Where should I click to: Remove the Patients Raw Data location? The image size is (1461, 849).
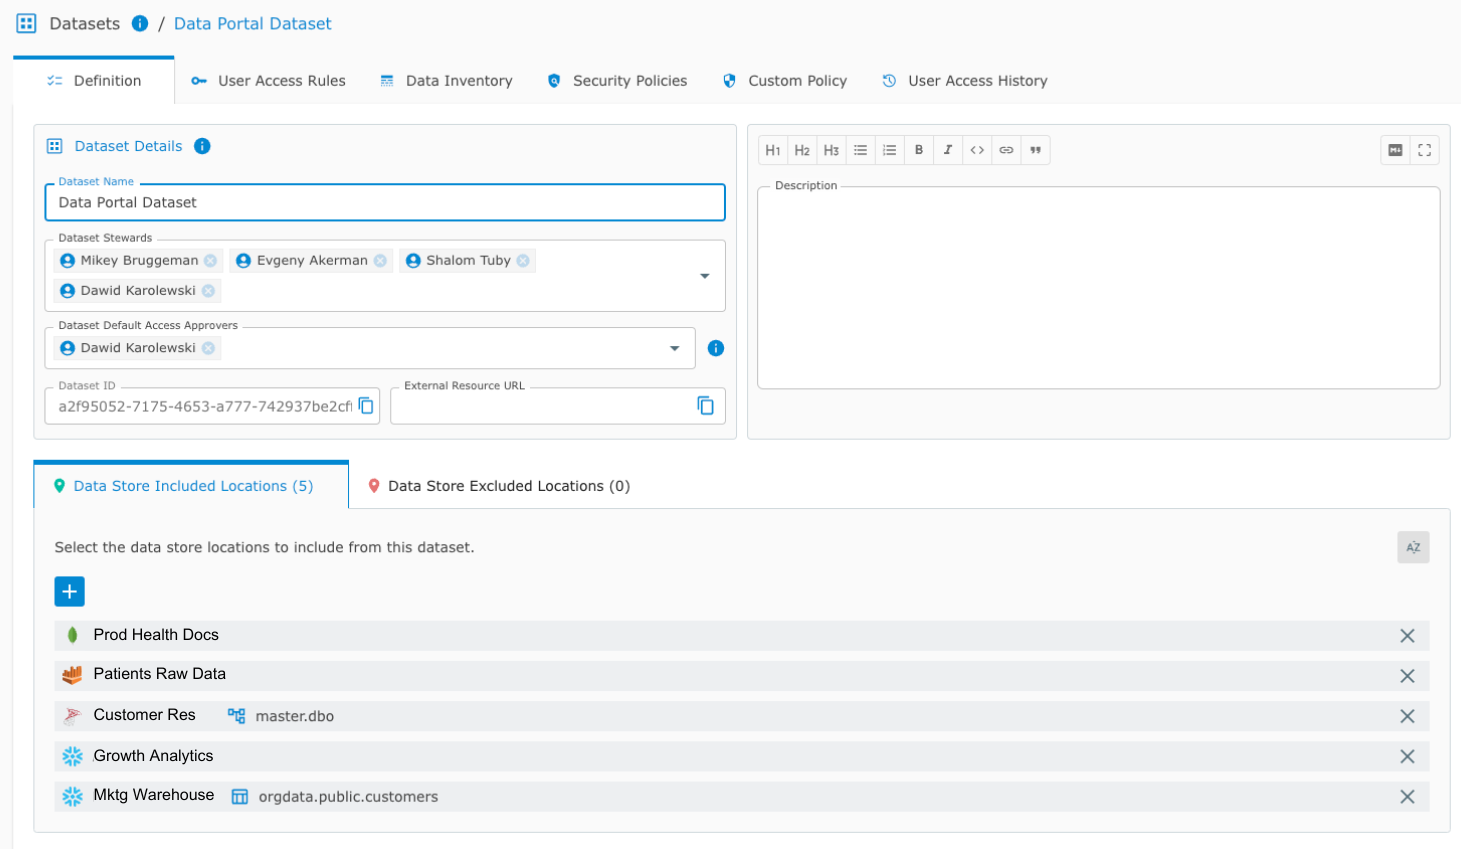click(1407, 676)
